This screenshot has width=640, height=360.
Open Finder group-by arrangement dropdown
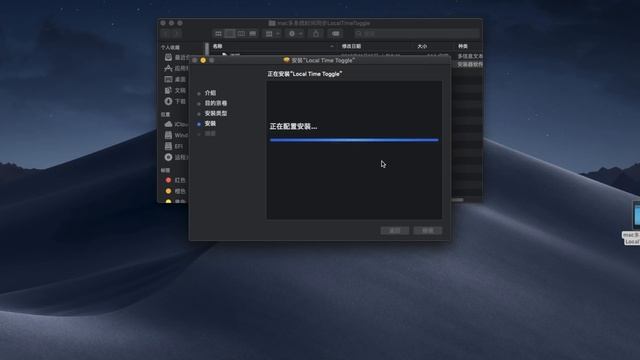(272, 33)
